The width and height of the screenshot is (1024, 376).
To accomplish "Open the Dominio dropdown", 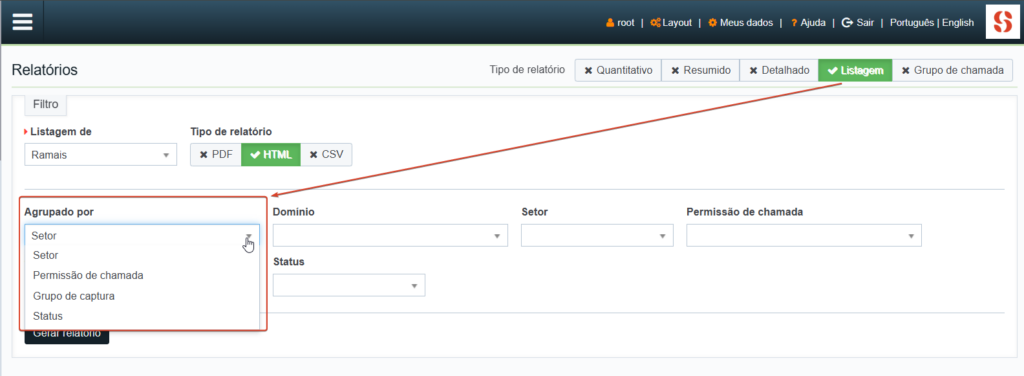I will pyautogui.click(x=391, y=236).
